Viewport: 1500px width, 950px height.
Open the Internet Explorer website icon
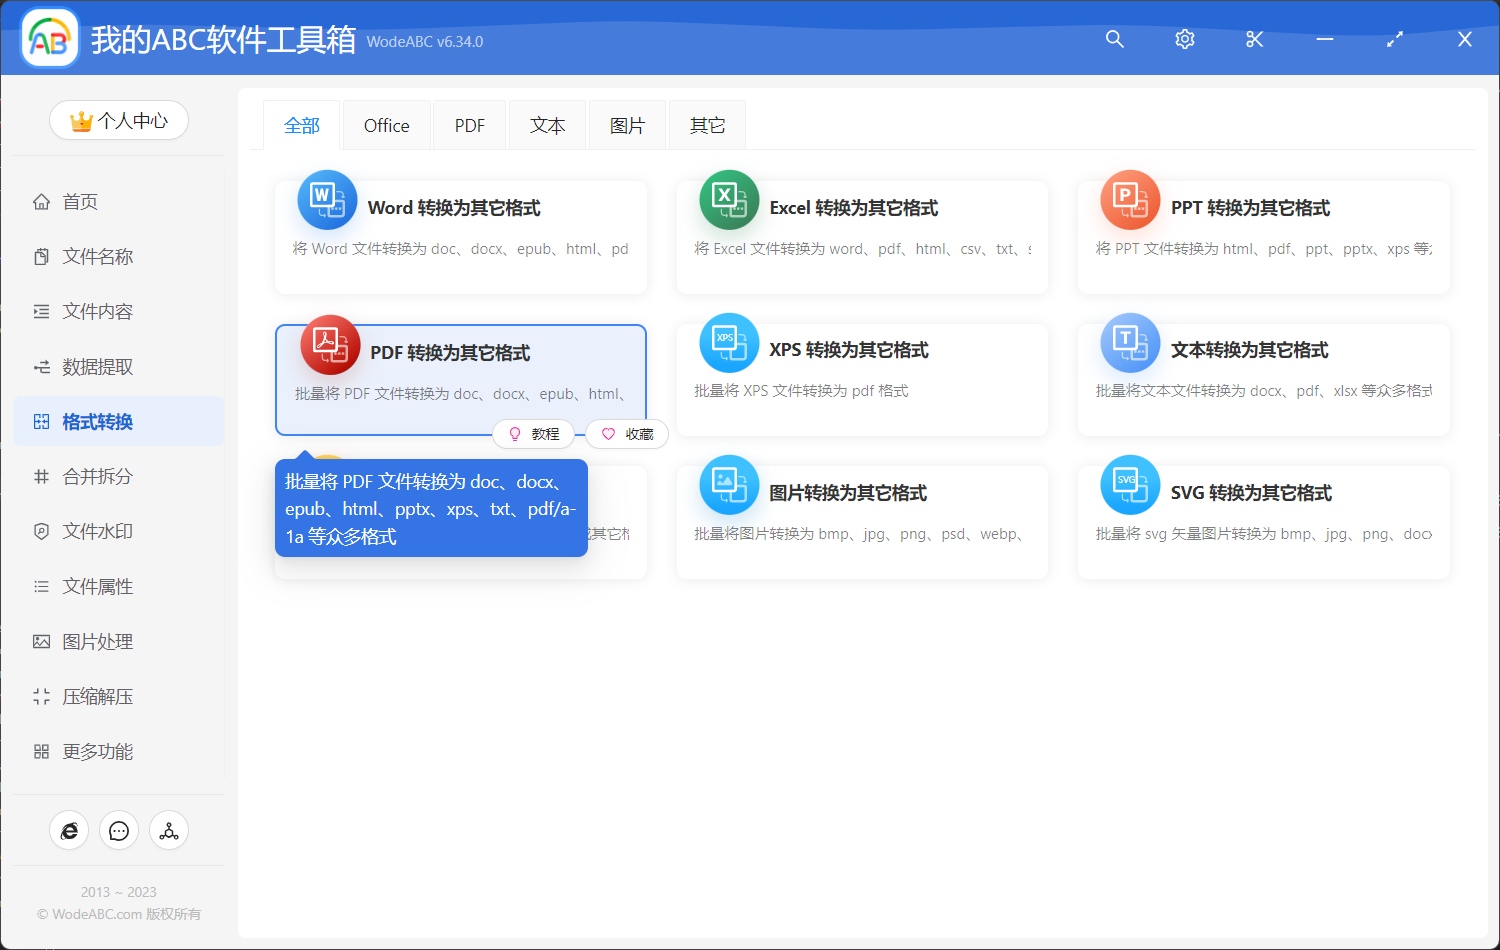pyautogui.click(x=69, y=830)
